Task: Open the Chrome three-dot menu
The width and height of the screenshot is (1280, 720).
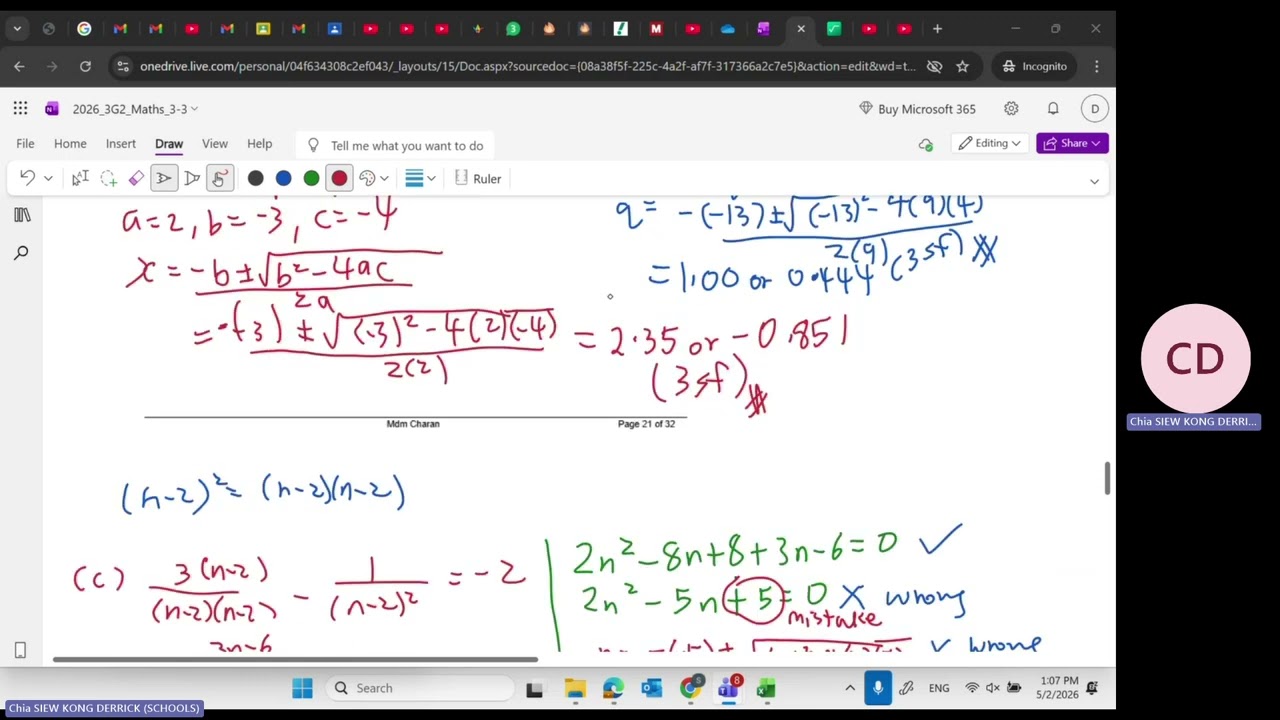Action: click(x=1097, y=66)
